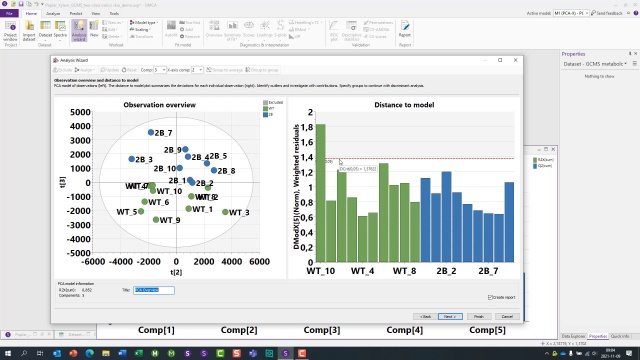The height and width of the screenshot is (360, 640).
Task: Open the Project window icon
Action: pyautogui.click(x=10, y=31)
